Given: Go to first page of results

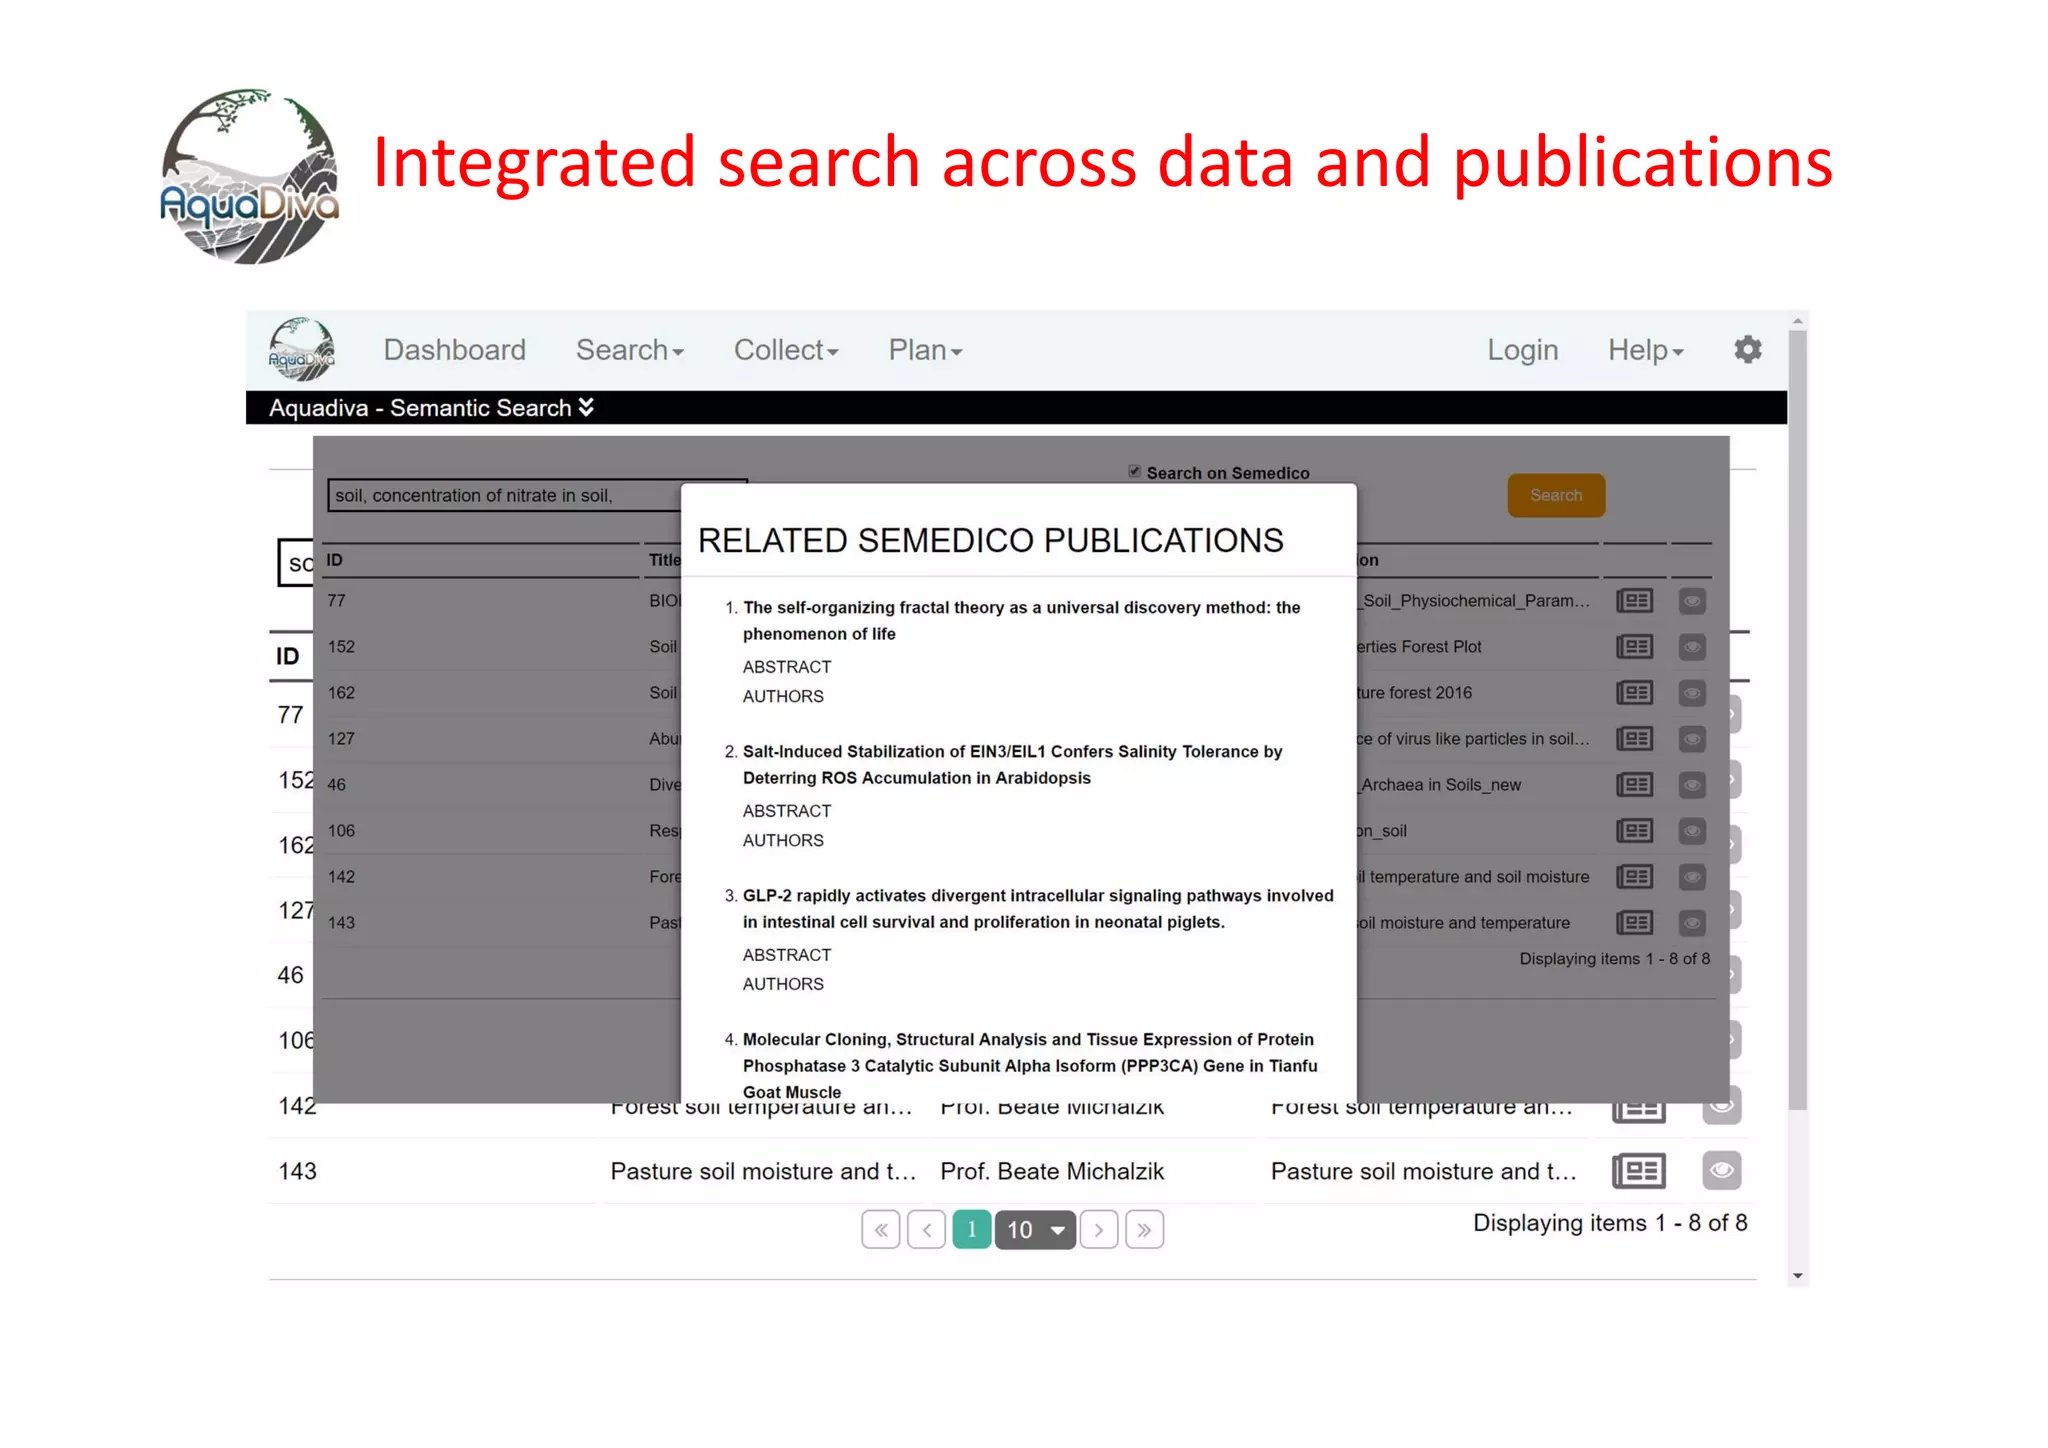Looking at the screenshot, I should 881,1230.
